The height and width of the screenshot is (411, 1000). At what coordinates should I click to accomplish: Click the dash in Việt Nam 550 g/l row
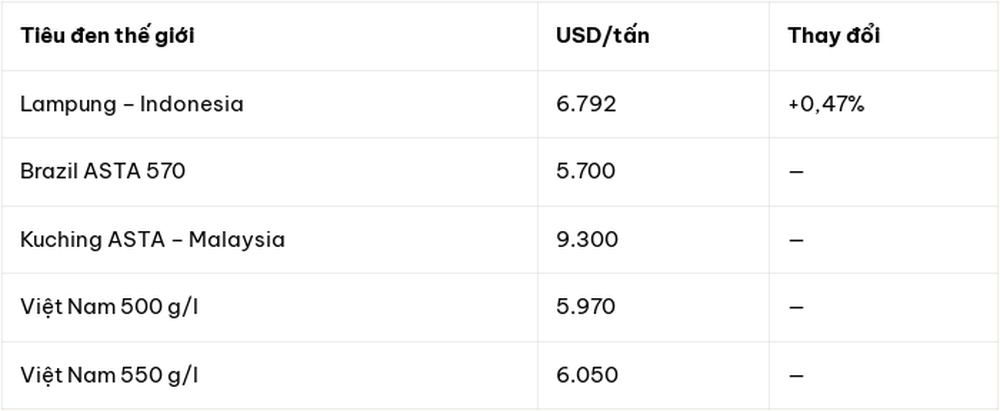[x=796, y=376]
